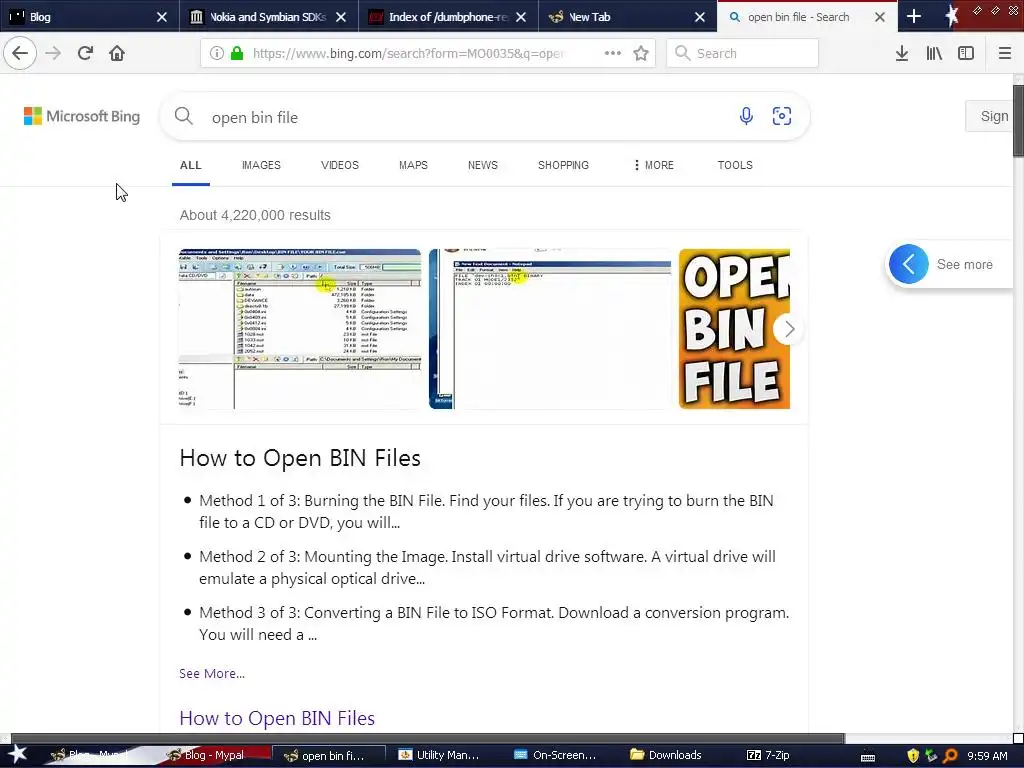Click the How to Open BIN Files heading
Screen dimensions: 1024x768
[x=300, y=458]
